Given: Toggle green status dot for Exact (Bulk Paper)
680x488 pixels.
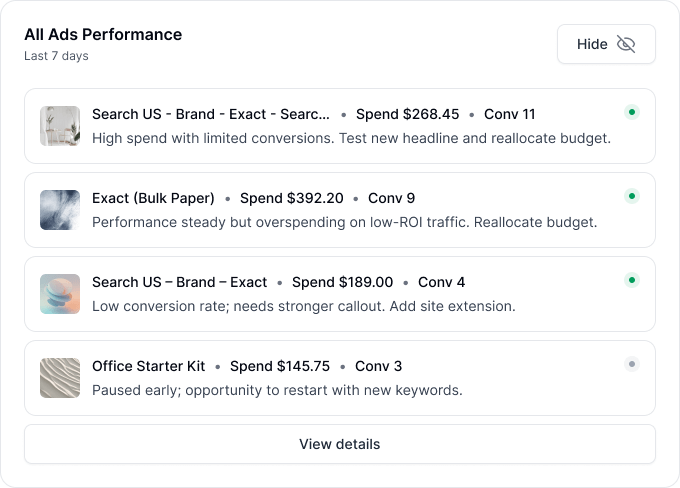Looking at the screenshot, I should (631, 196).
